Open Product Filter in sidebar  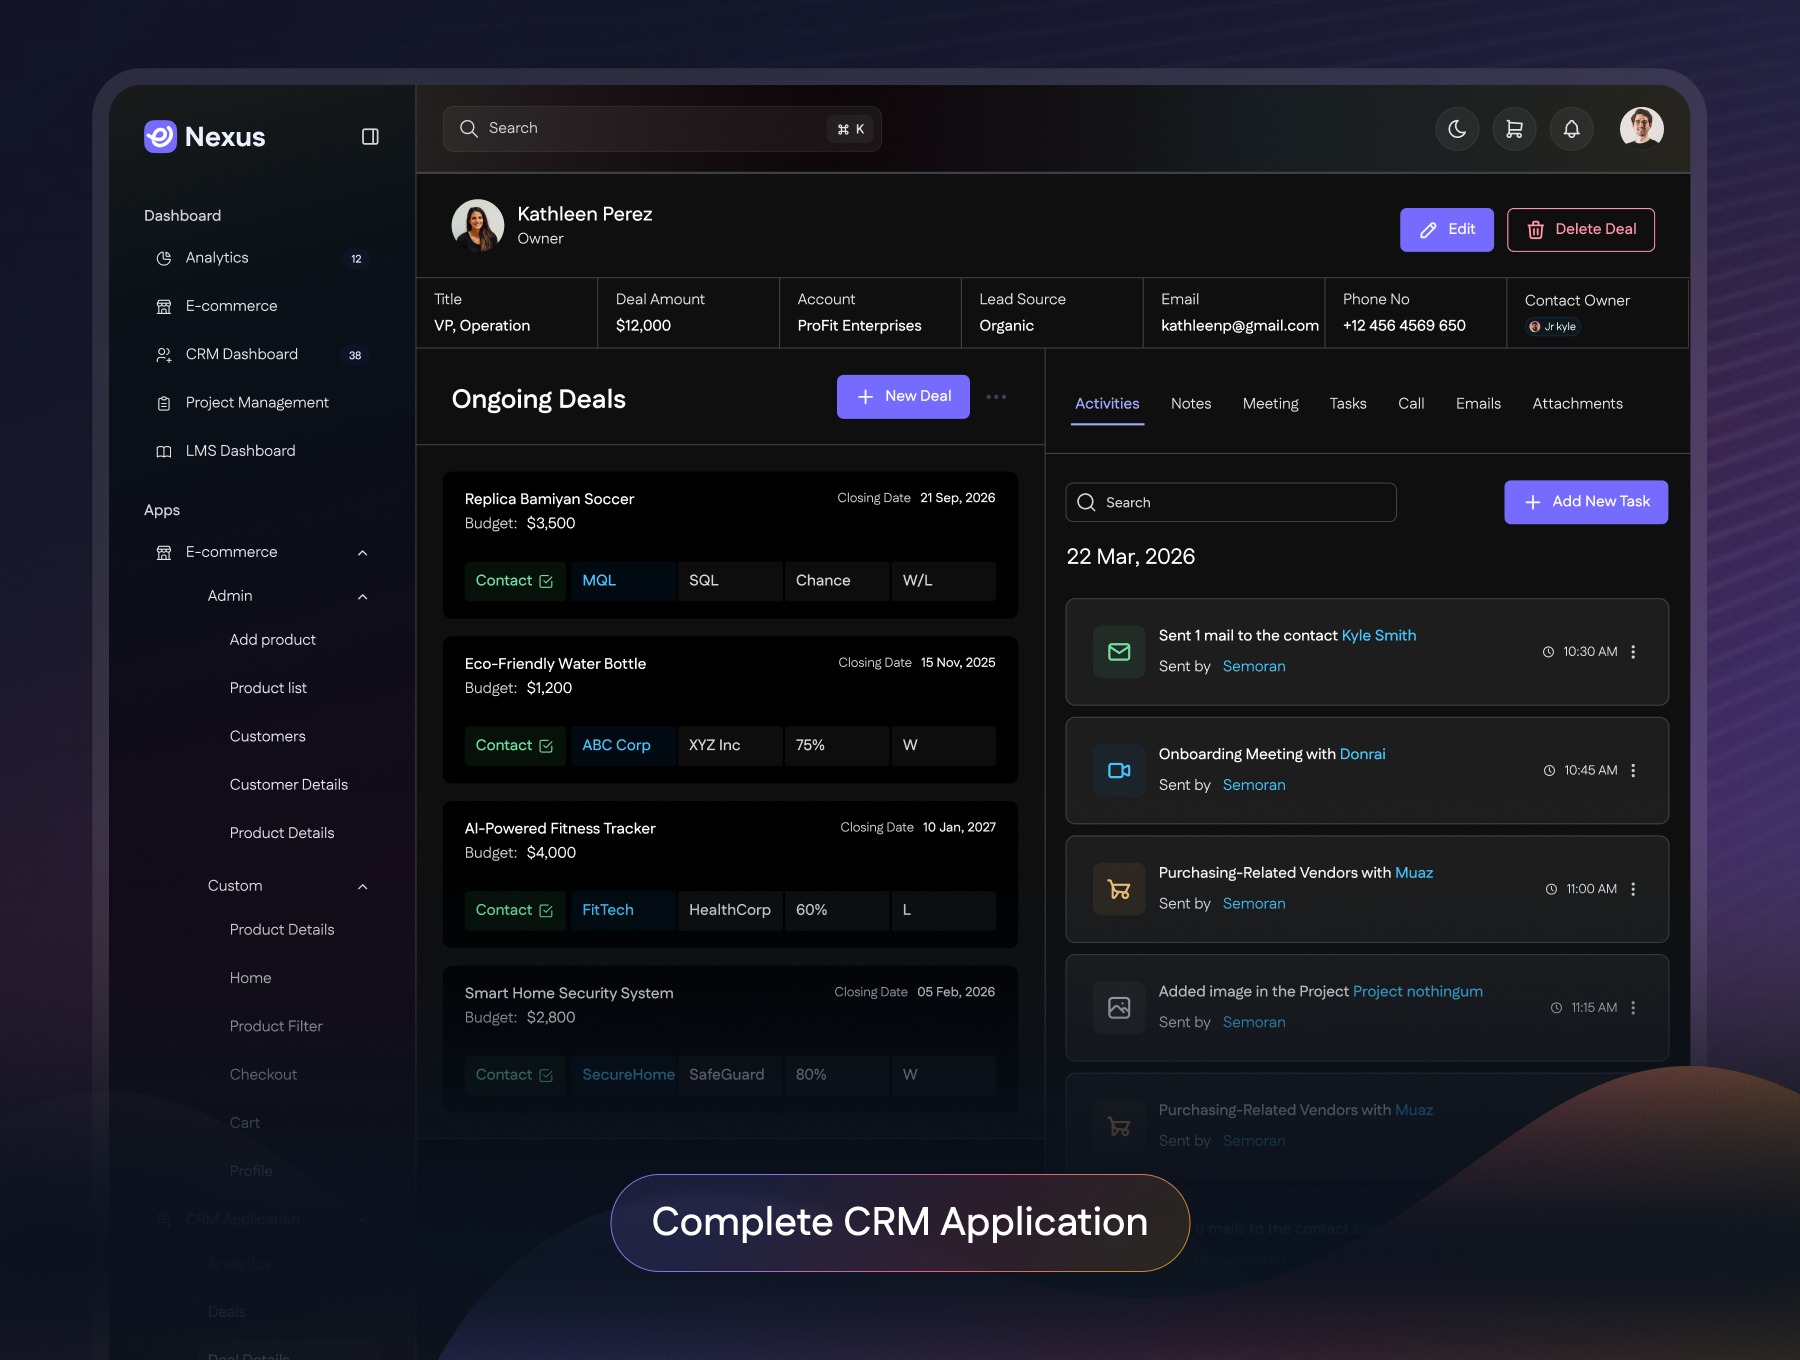tap(276, 1026)
